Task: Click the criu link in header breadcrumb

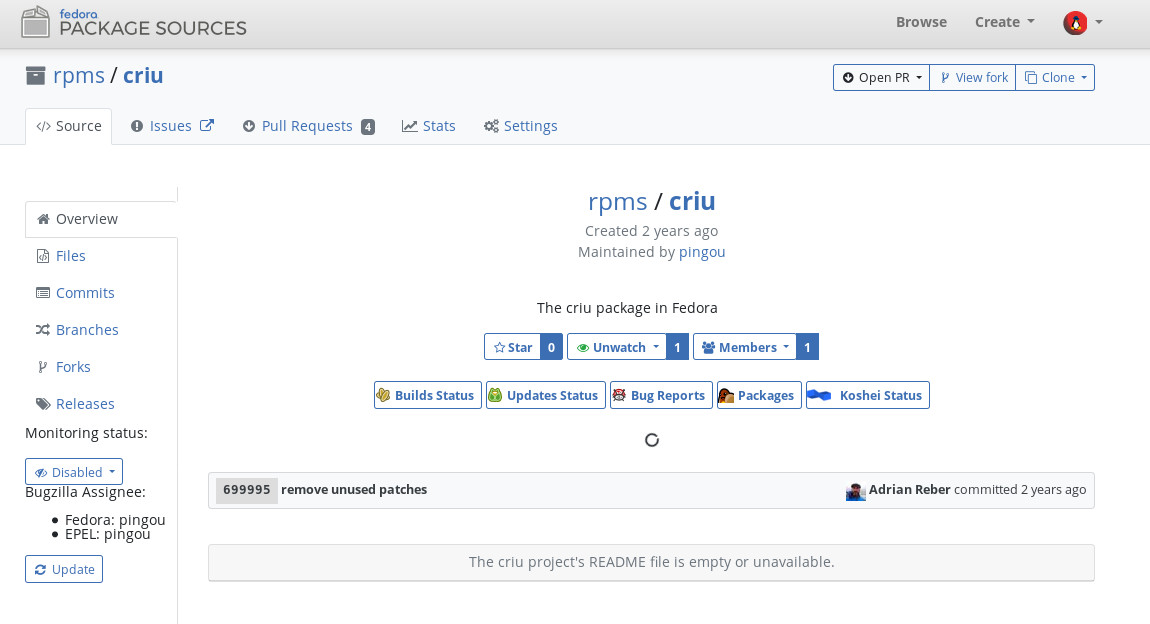Action: 143,76
